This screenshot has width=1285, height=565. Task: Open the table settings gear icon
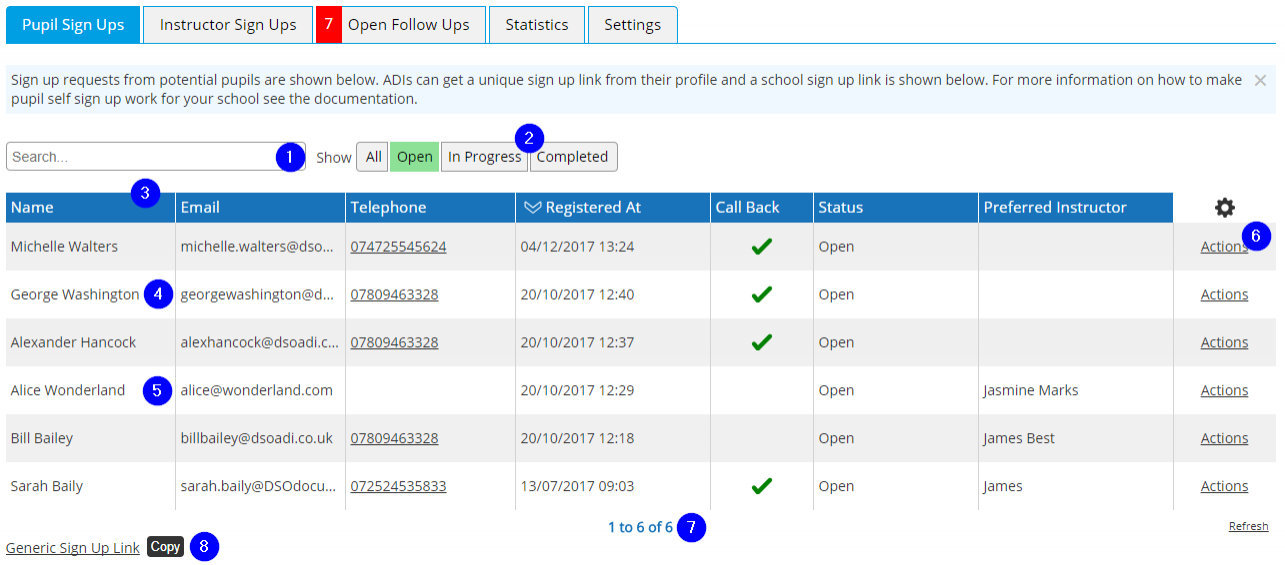point(1224,207)
